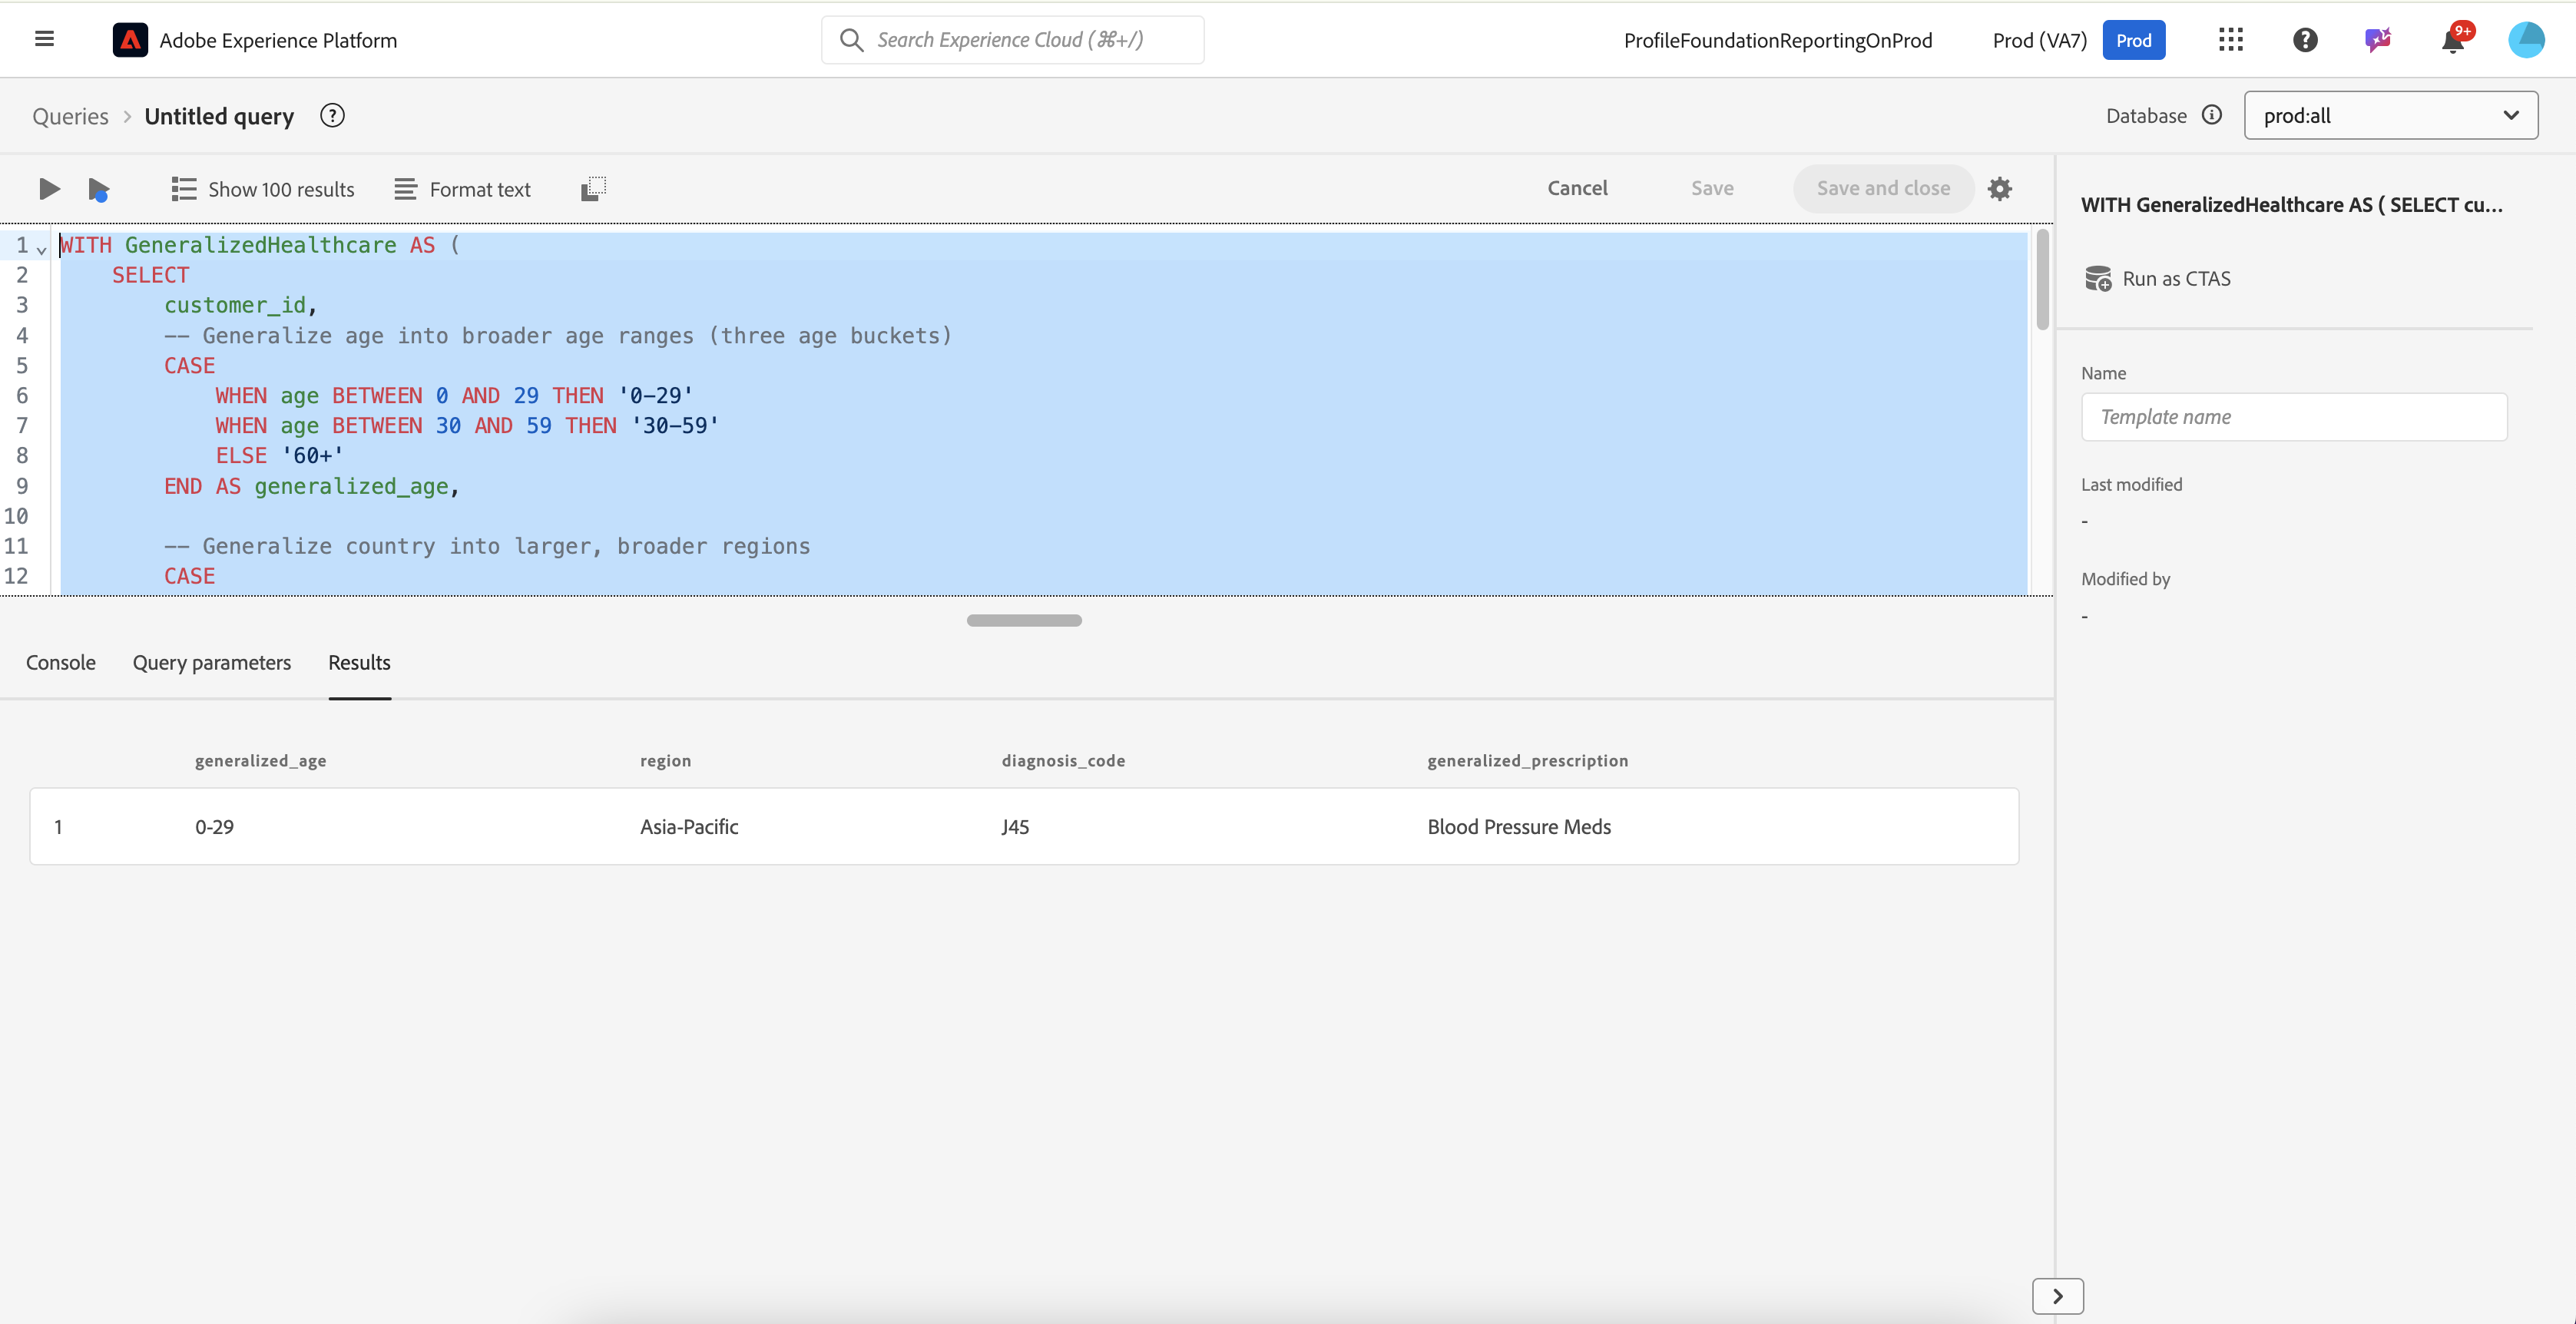
Task: Run the query with play icon
Action: click(48, 189)
